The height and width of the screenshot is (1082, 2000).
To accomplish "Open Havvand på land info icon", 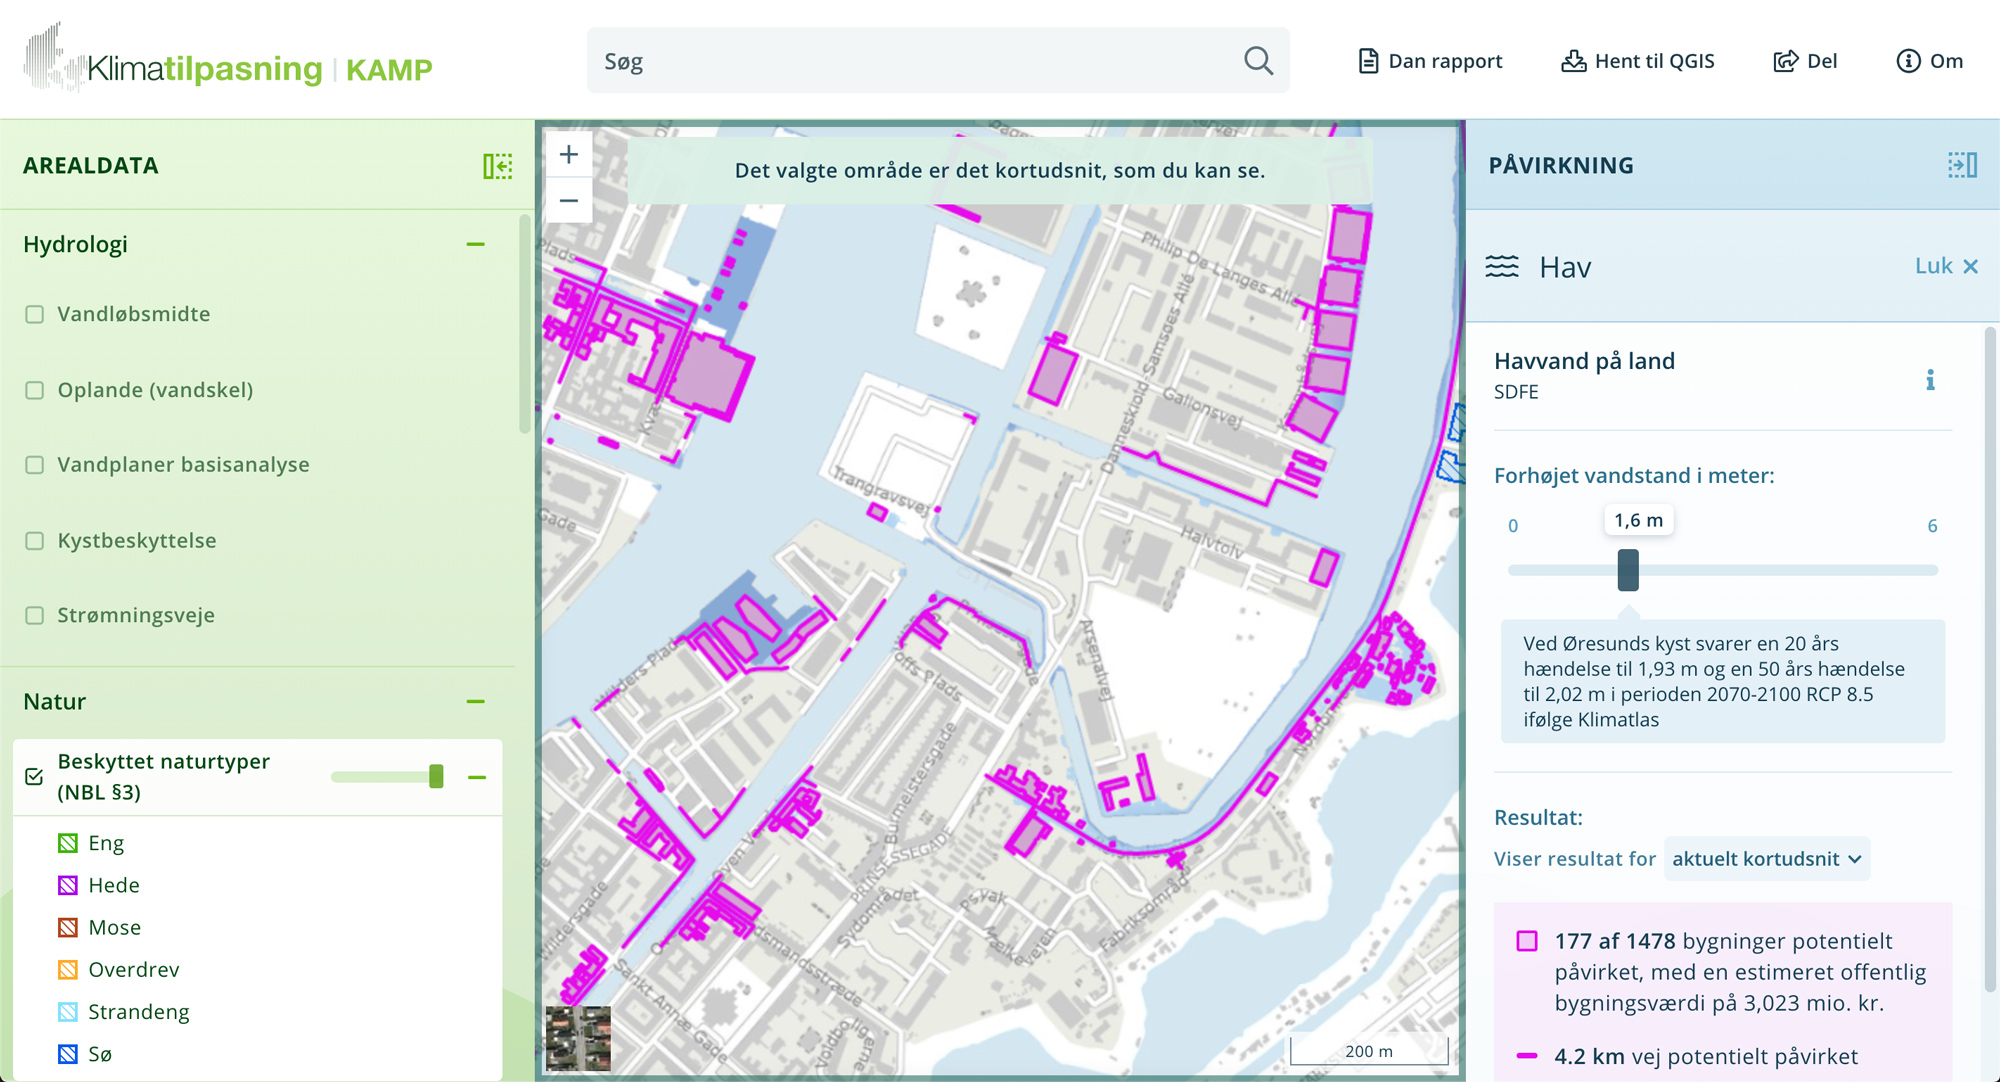I will [1930, 380].
